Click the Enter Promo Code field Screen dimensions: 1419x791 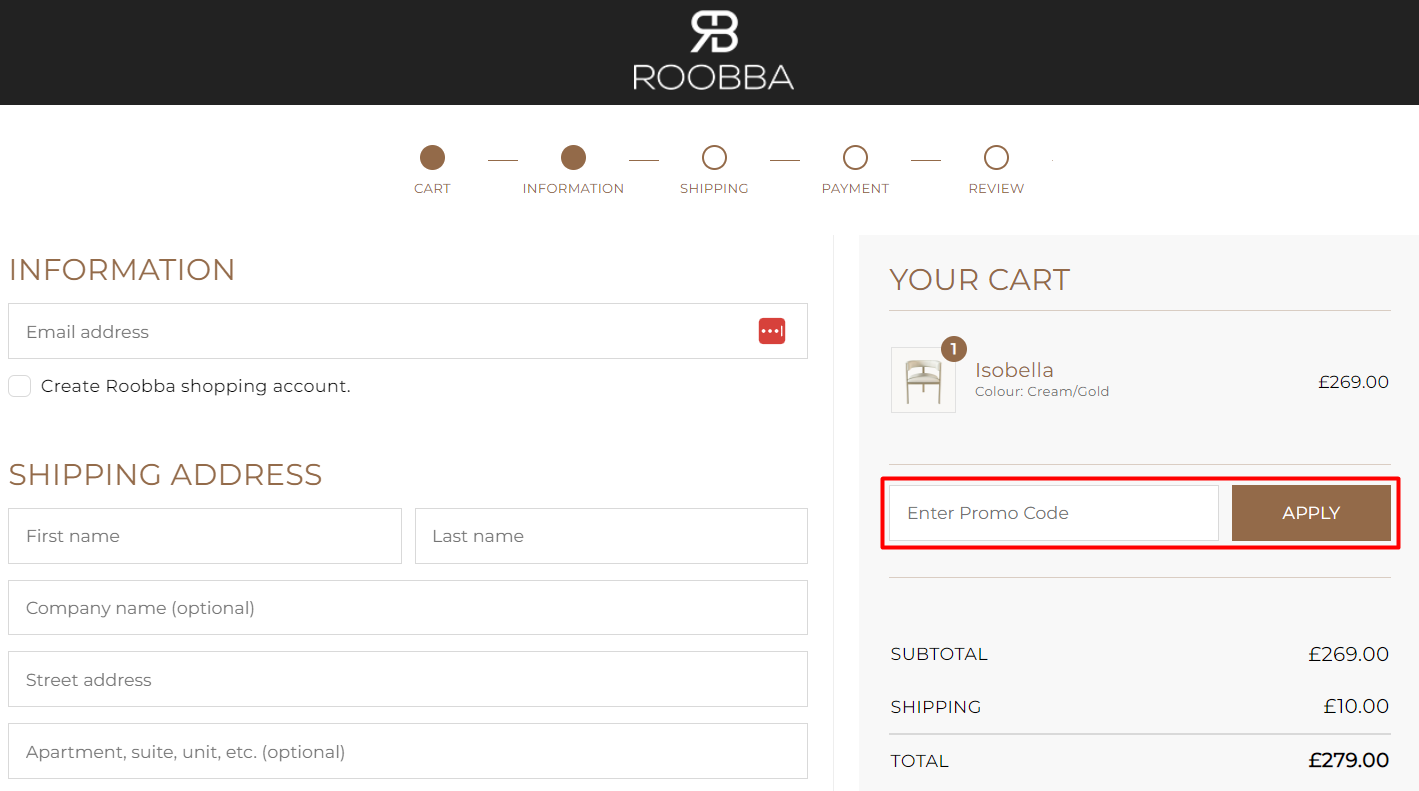(1054, 513)
